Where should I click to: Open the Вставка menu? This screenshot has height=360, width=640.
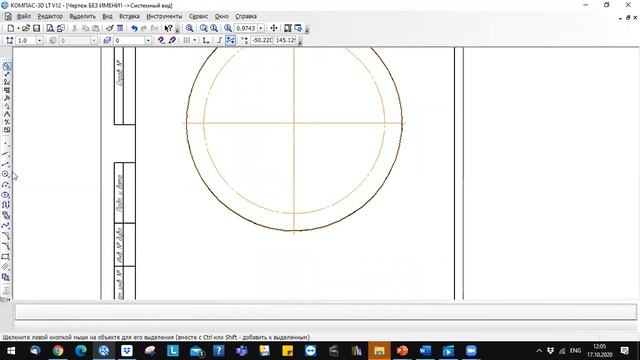[x=129, y=16]
